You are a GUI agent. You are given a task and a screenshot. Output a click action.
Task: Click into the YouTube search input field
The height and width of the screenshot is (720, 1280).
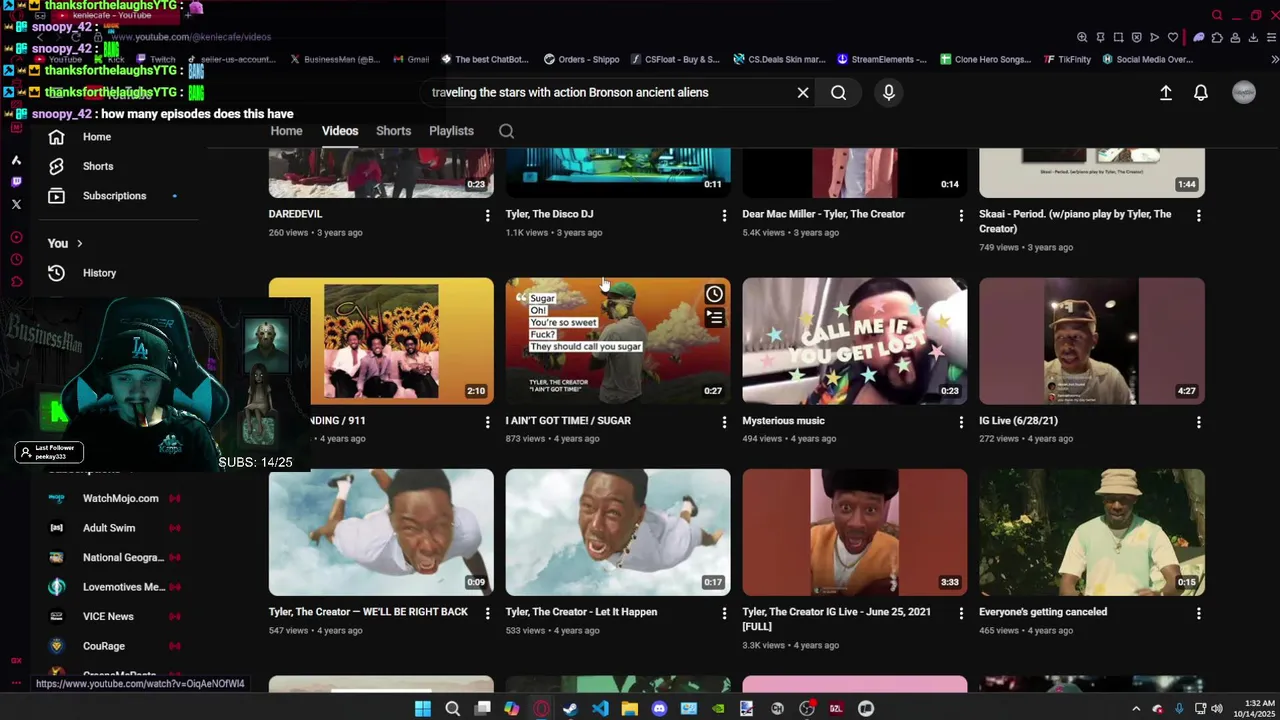(x=610, y=93)
